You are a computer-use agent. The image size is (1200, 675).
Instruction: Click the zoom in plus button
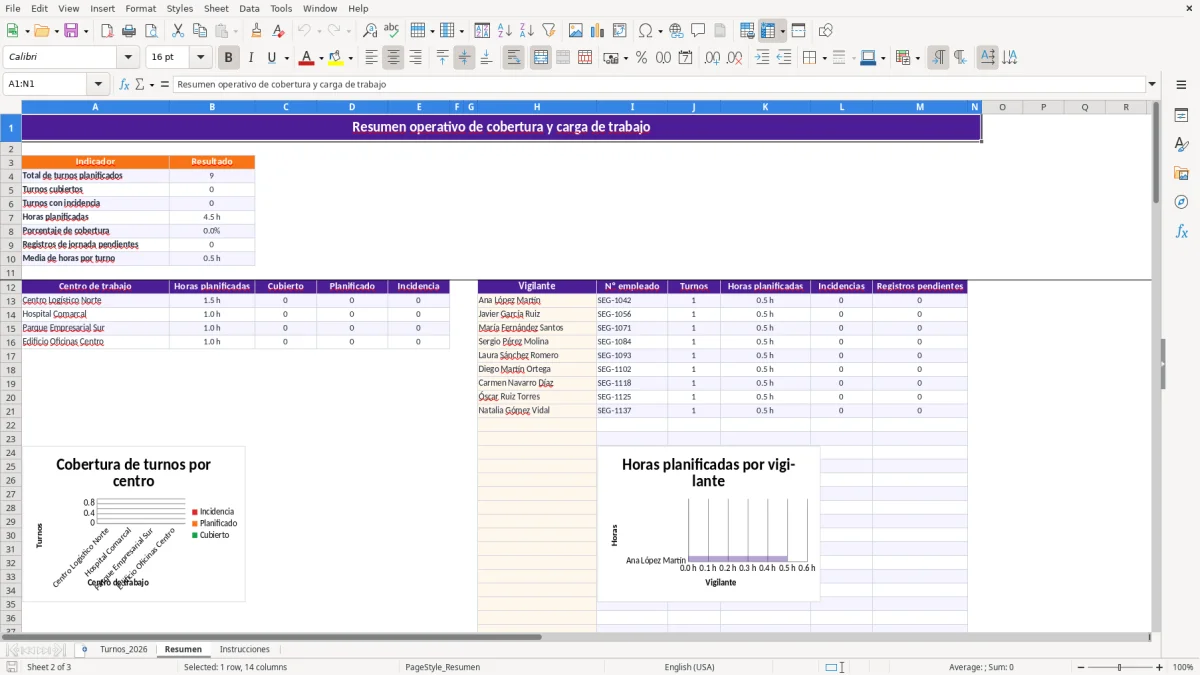(1159, 667)
